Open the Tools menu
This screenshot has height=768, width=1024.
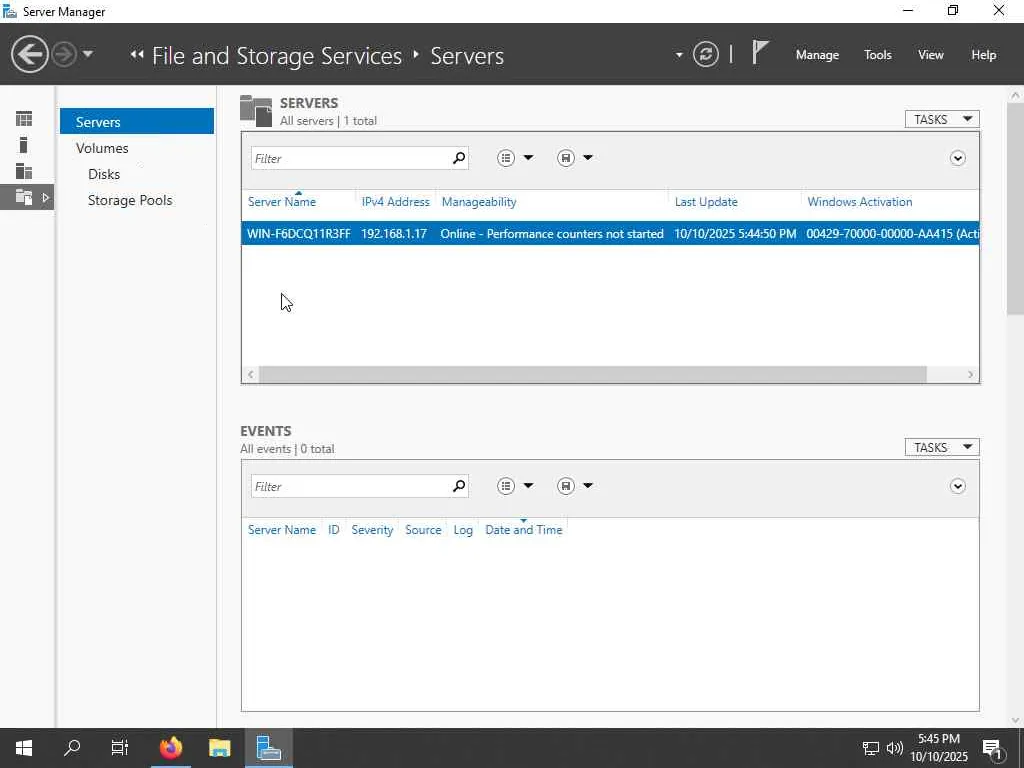[877, 55]
